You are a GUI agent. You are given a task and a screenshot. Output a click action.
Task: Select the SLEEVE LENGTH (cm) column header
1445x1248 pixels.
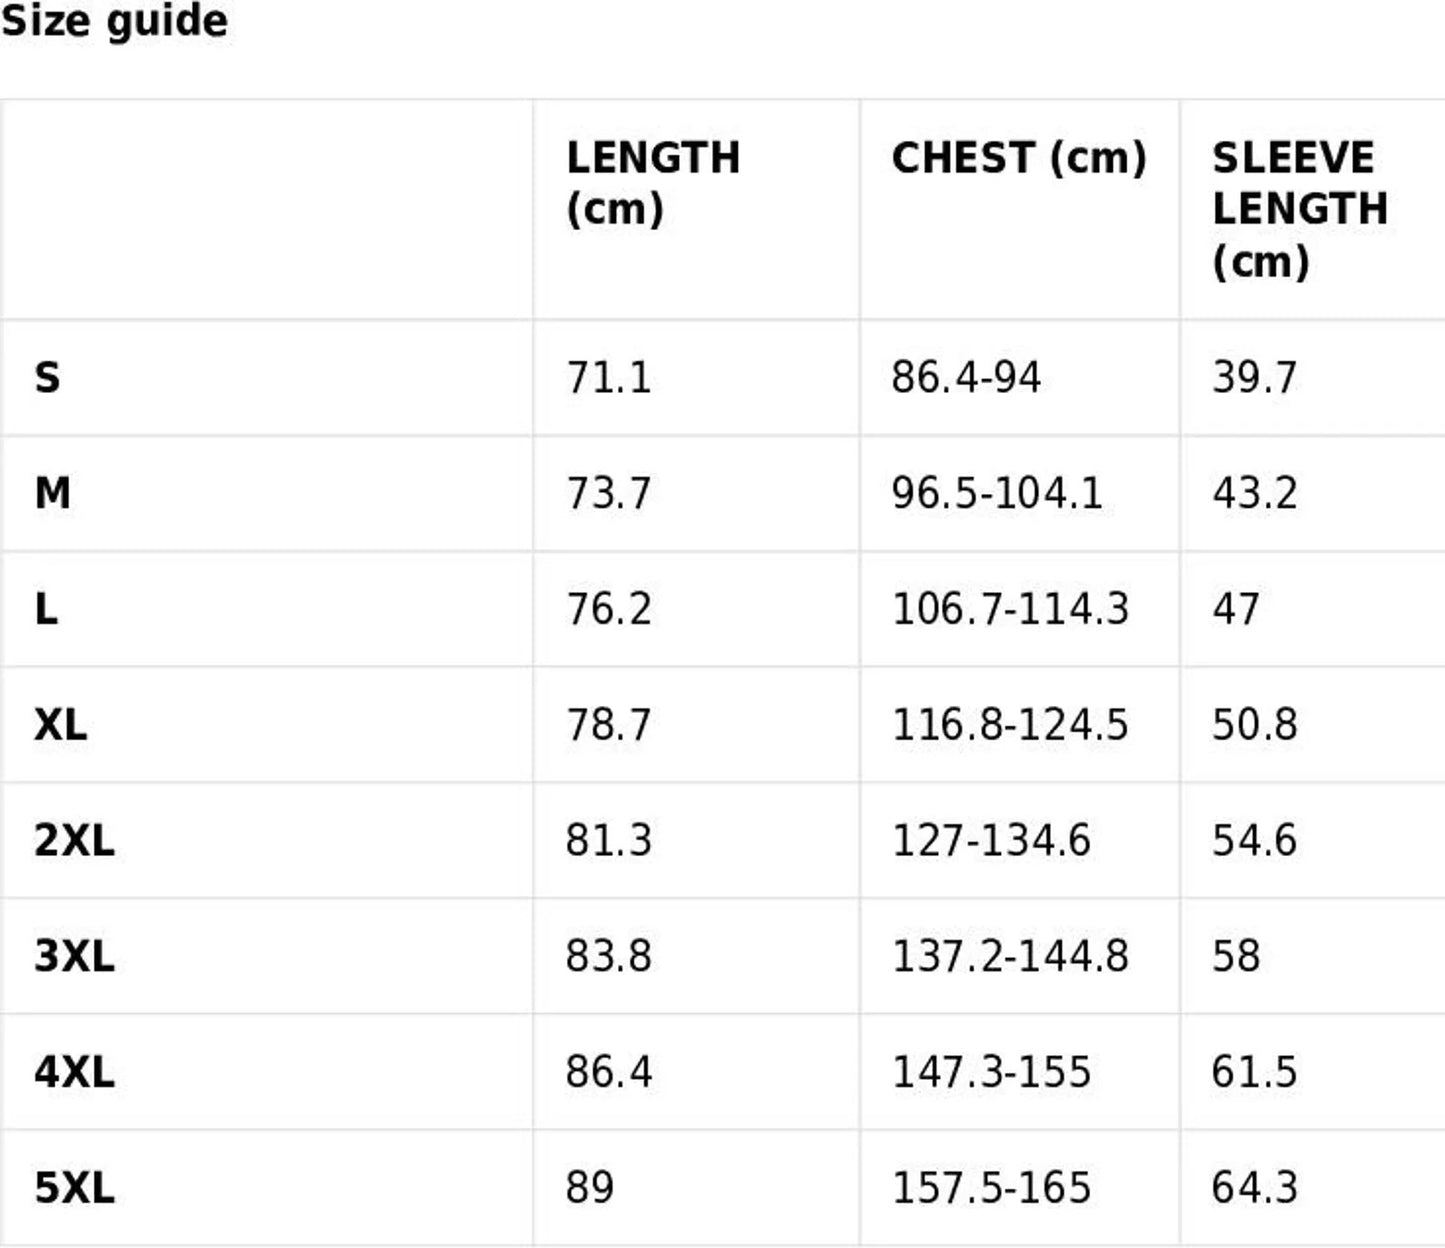(x=1299, y=210)
